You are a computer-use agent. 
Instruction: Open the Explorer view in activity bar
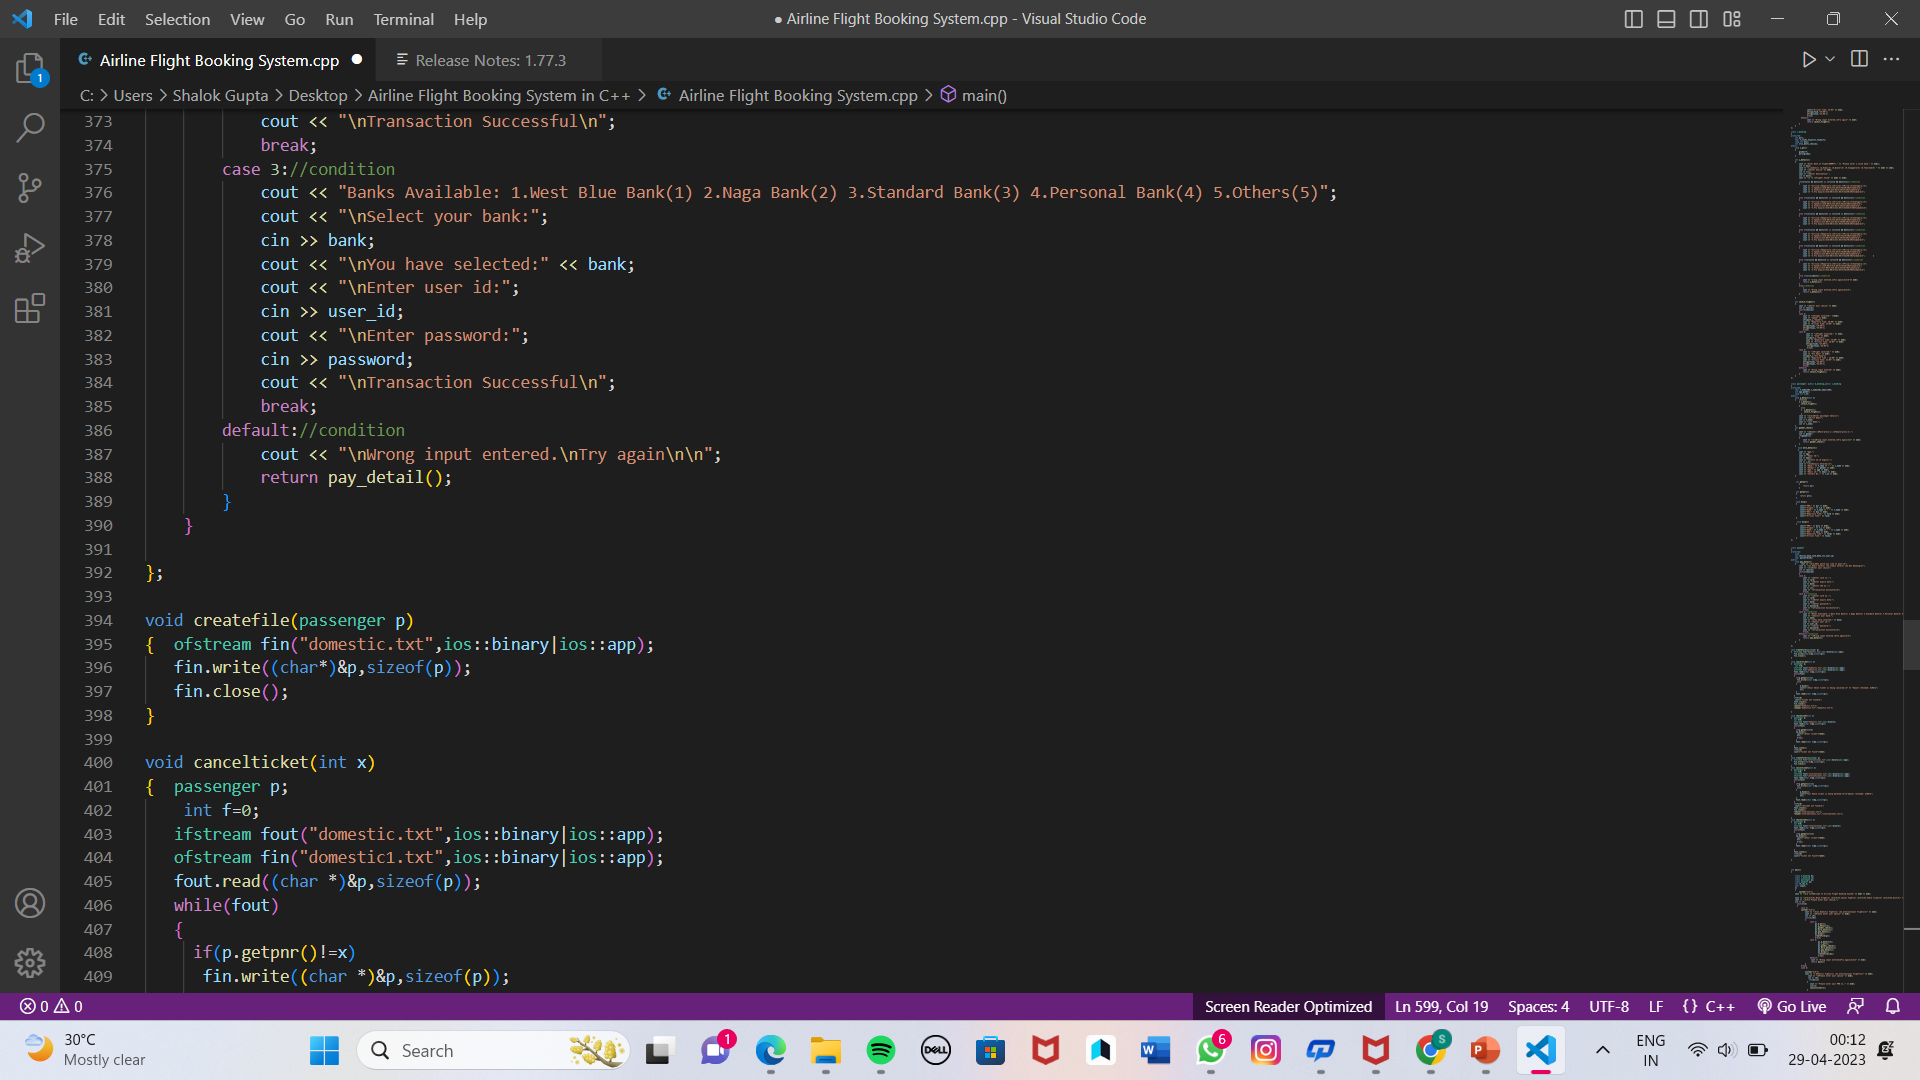click(x=30, y=68)
